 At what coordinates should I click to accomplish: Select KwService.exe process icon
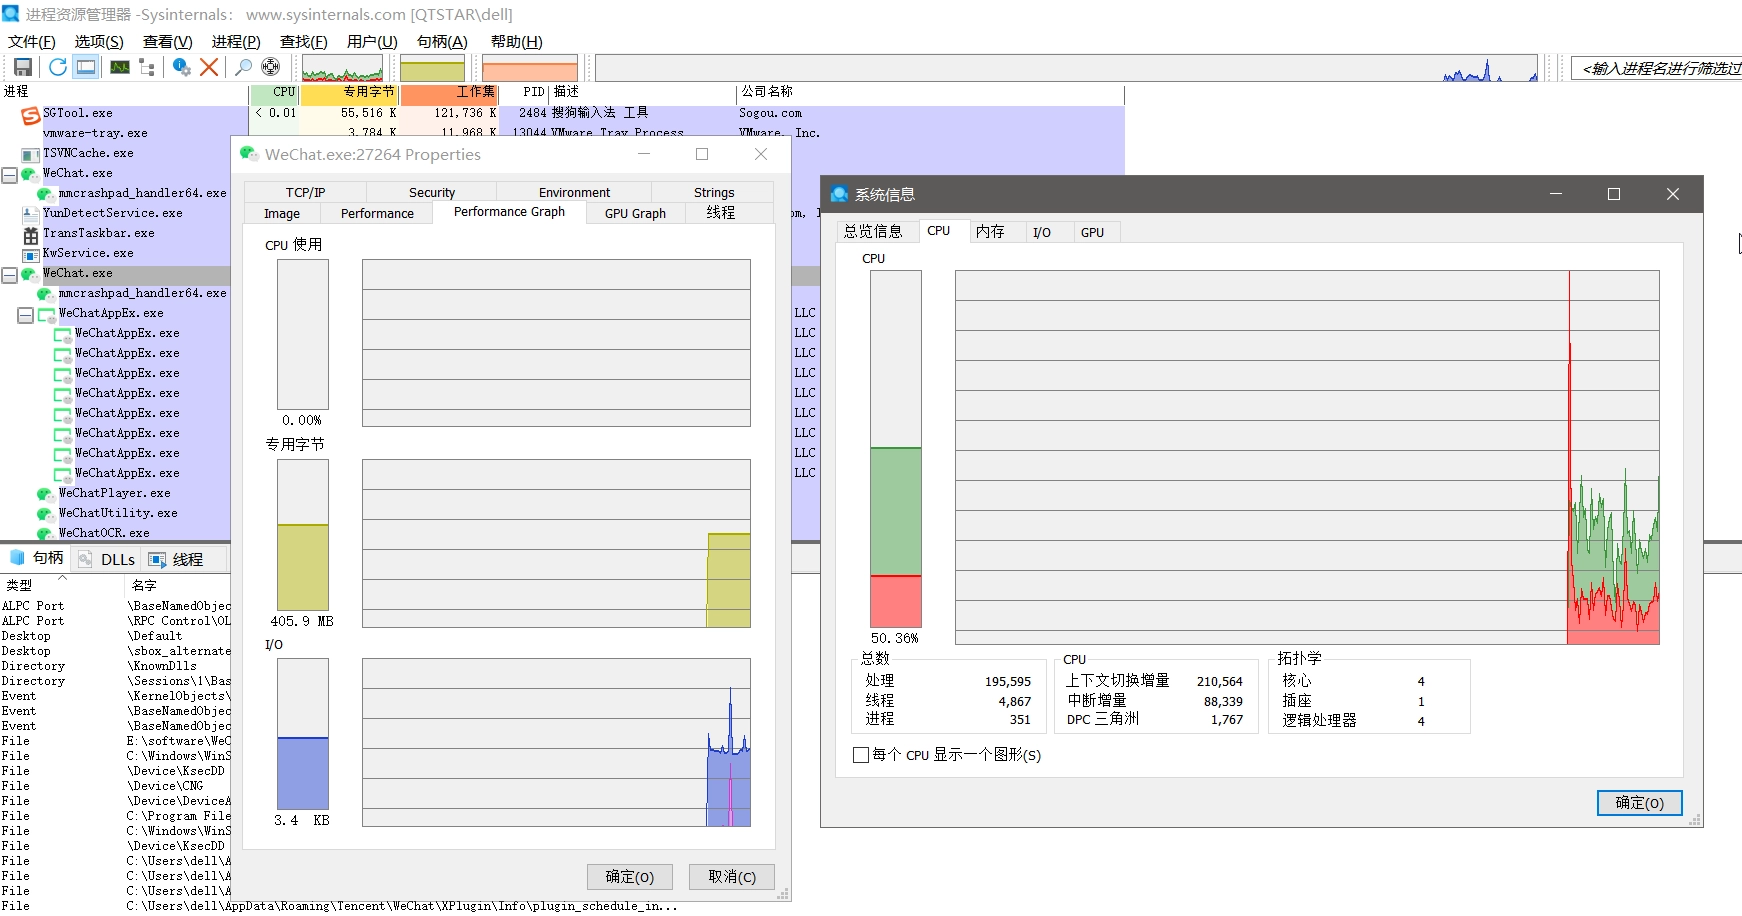tap(31, 254)
